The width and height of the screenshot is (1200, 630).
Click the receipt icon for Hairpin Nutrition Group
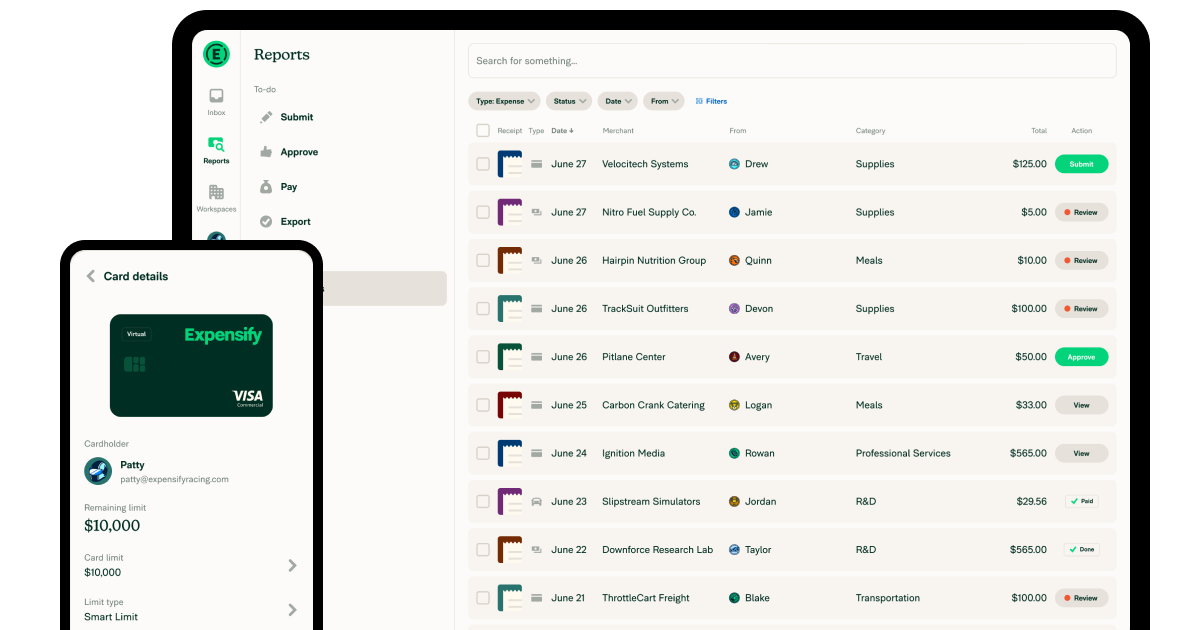tap(510, 260)
